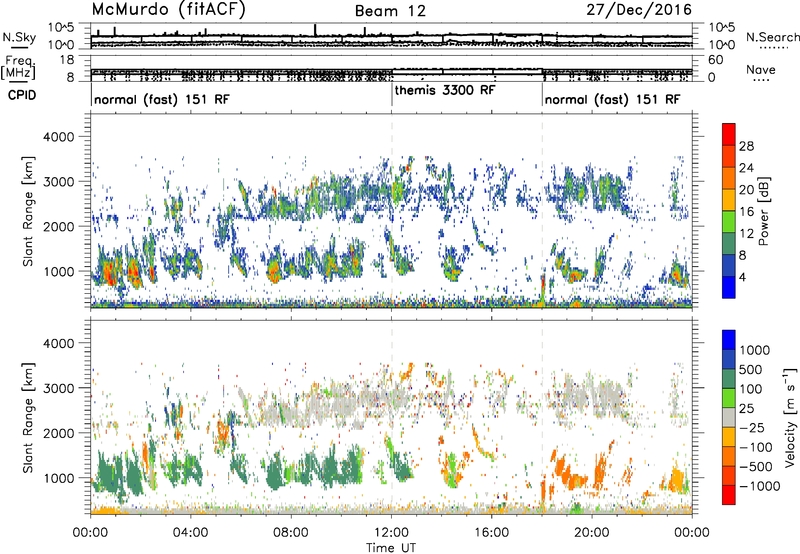
Task: Click the 'themis 3300 RF' label
Action: click(445, 90)
